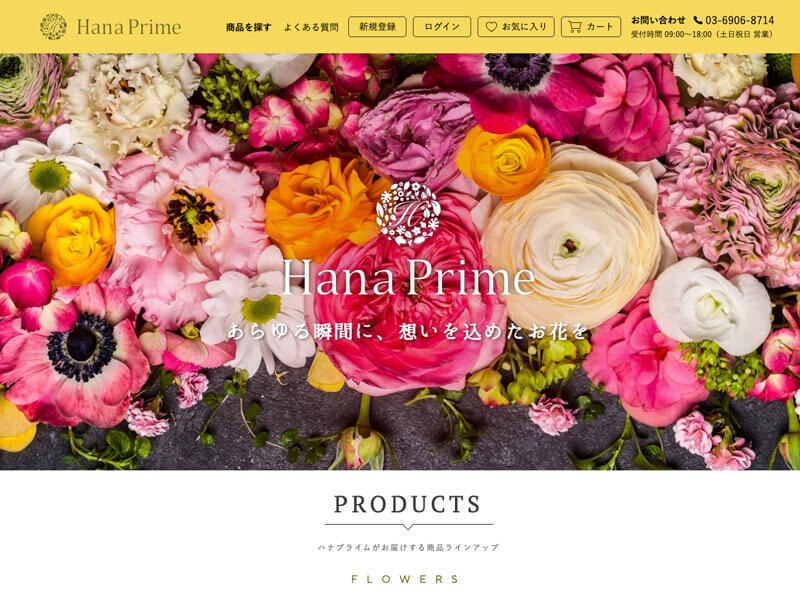The width and height of the screenshot is (800, 600).
Task: Click the shopping cart icon
Action: point(575,27)
